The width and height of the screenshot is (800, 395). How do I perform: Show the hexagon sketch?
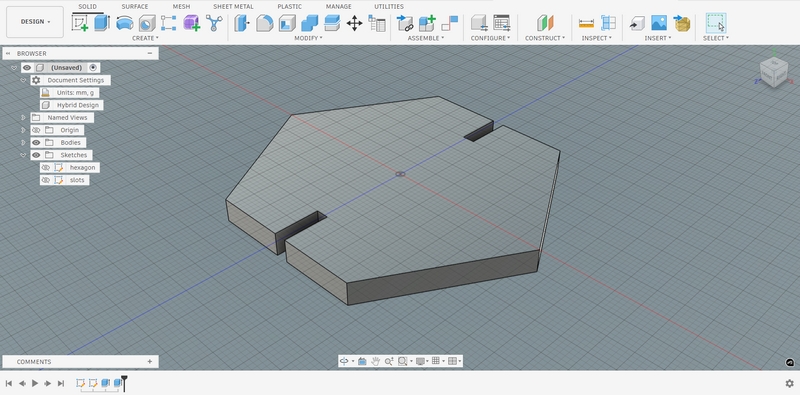tap(45, 167)
